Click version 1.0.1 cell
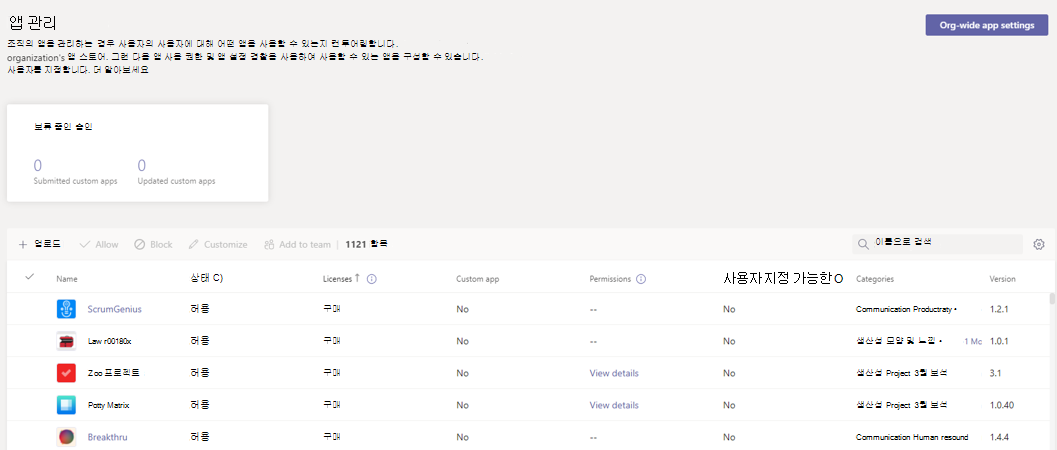 coord(1000,342)
